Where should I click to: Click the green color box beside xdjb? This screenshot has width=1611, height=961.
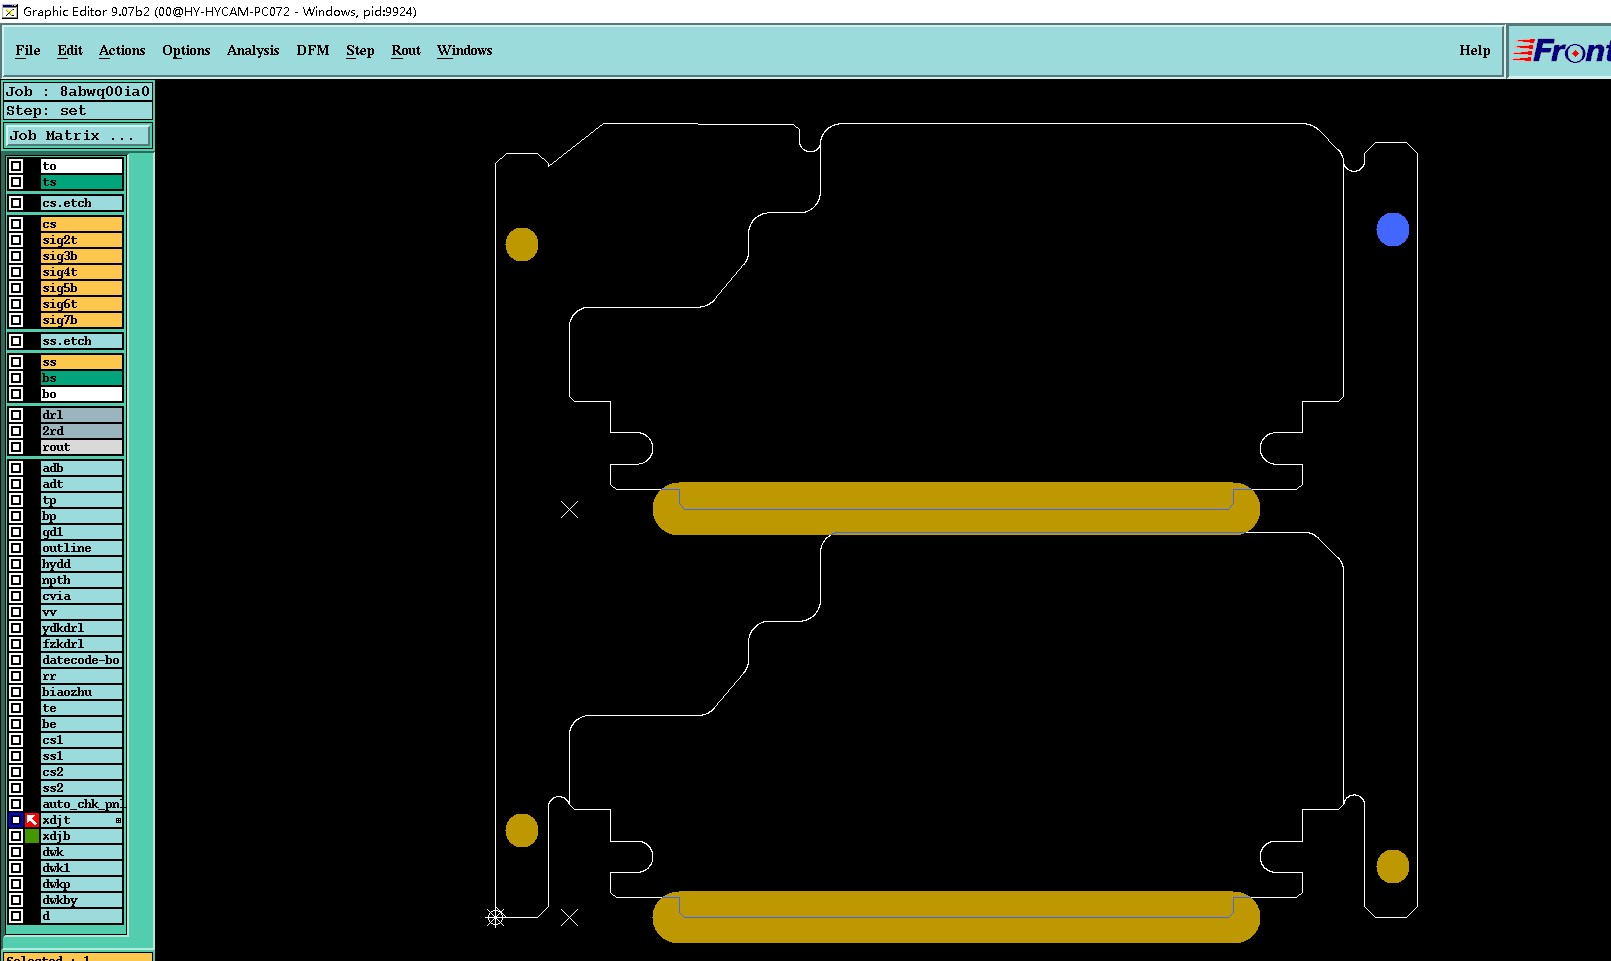(32, 836)
